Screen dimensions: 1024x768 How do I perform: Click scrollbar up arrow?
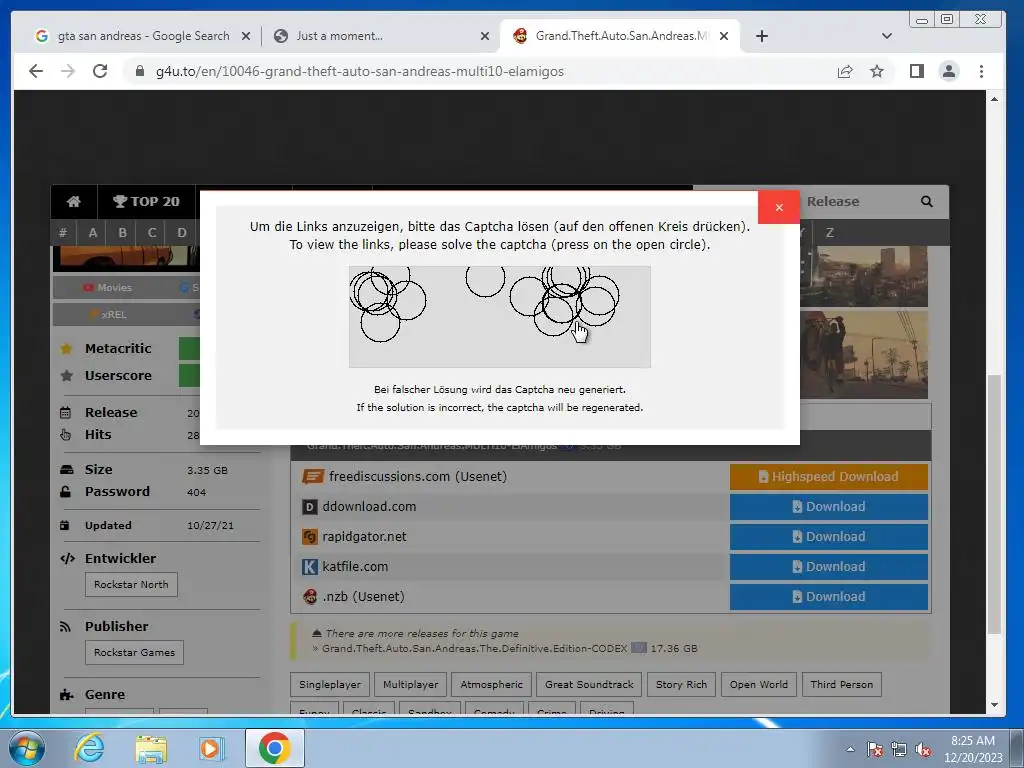click(994, 99)
